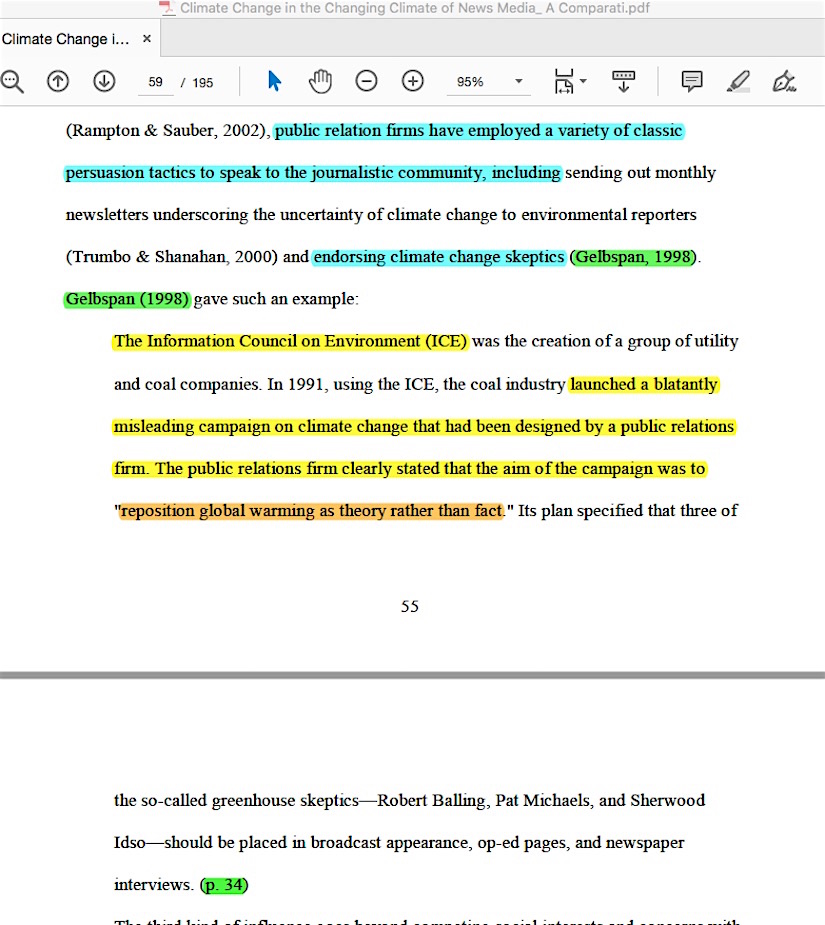Screen dimensions: 825x925
Task: Click the scrolling mode keyboard-arrow icon
Action: tap(624, 82)
